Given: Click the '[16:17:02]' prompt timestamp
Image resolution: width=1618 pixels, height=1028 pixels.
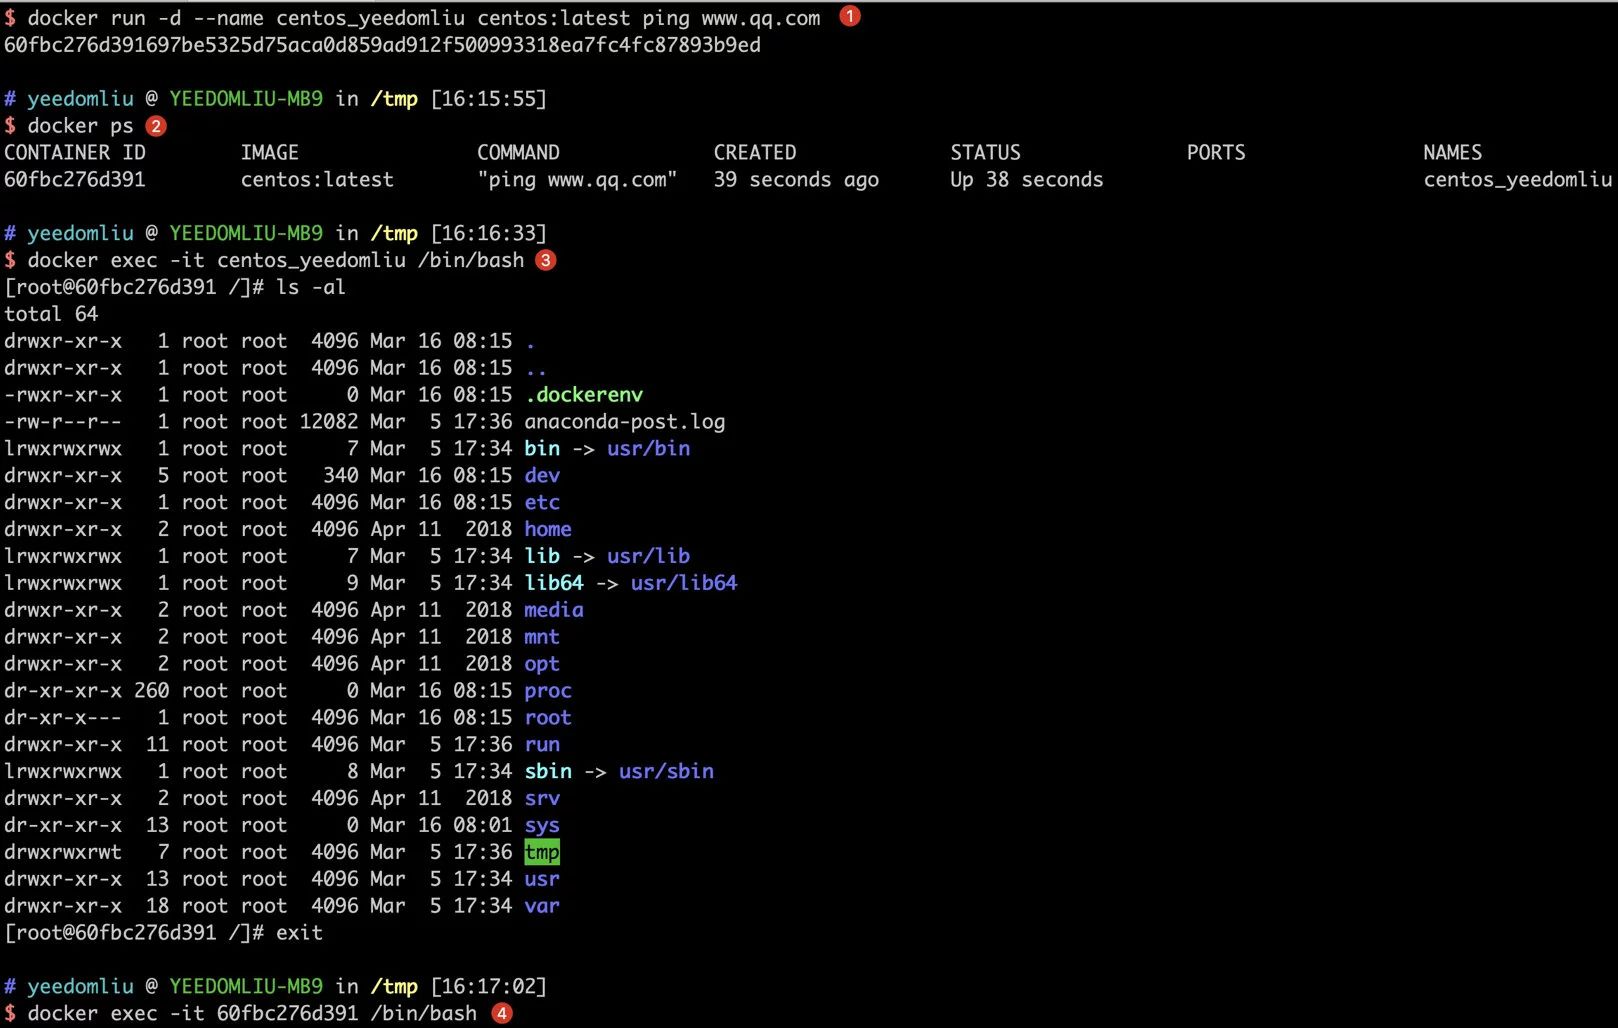Looking at the screenshot, I should (489, 987).
